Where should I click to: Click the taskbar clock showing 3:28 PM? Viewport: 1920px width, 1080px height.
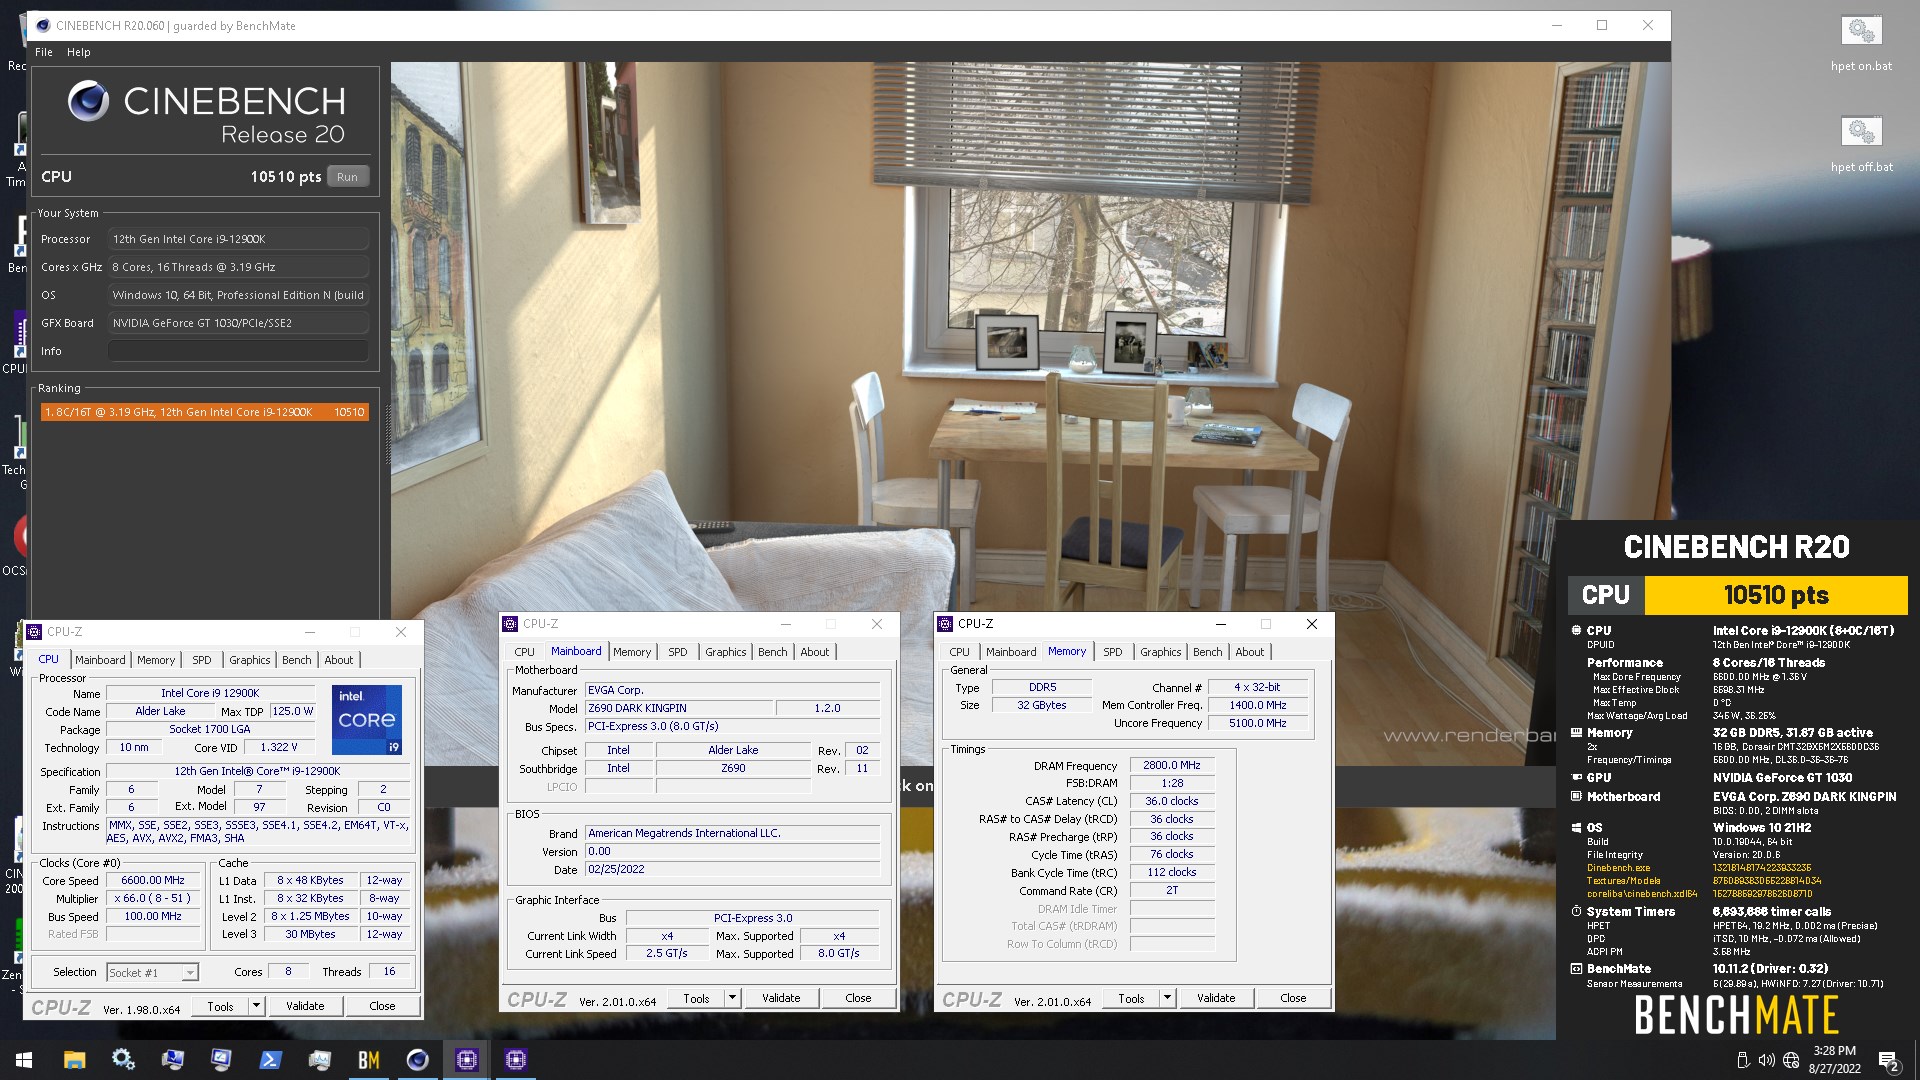(1834, 1060)
